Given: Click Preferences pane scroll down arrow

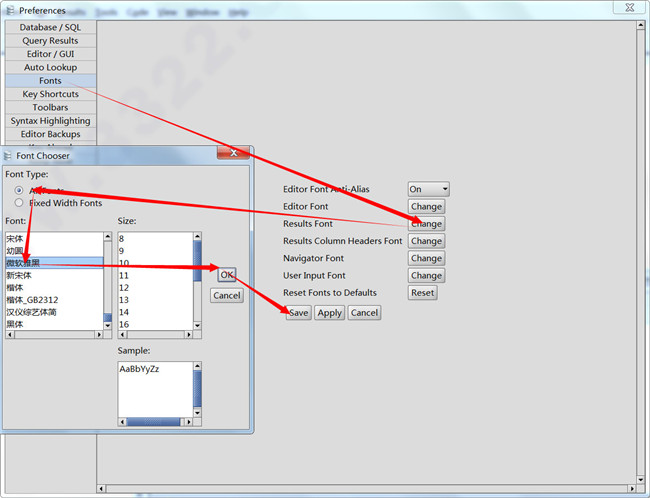Looking at the screenshot, I should (x=640, y=480).
